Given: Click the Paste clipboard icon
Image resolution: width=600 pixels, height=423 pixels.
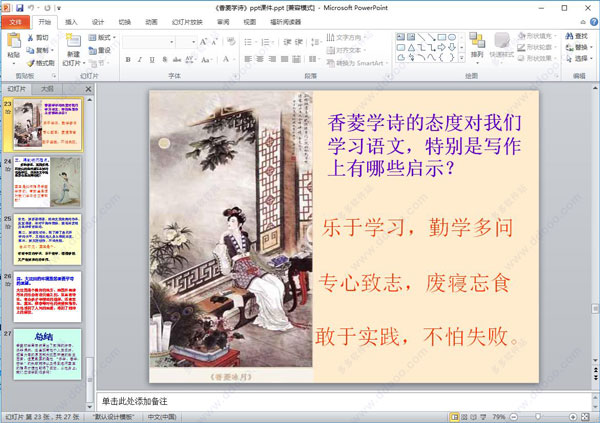Looking at the screenshot, I should [x=13, y=42].
